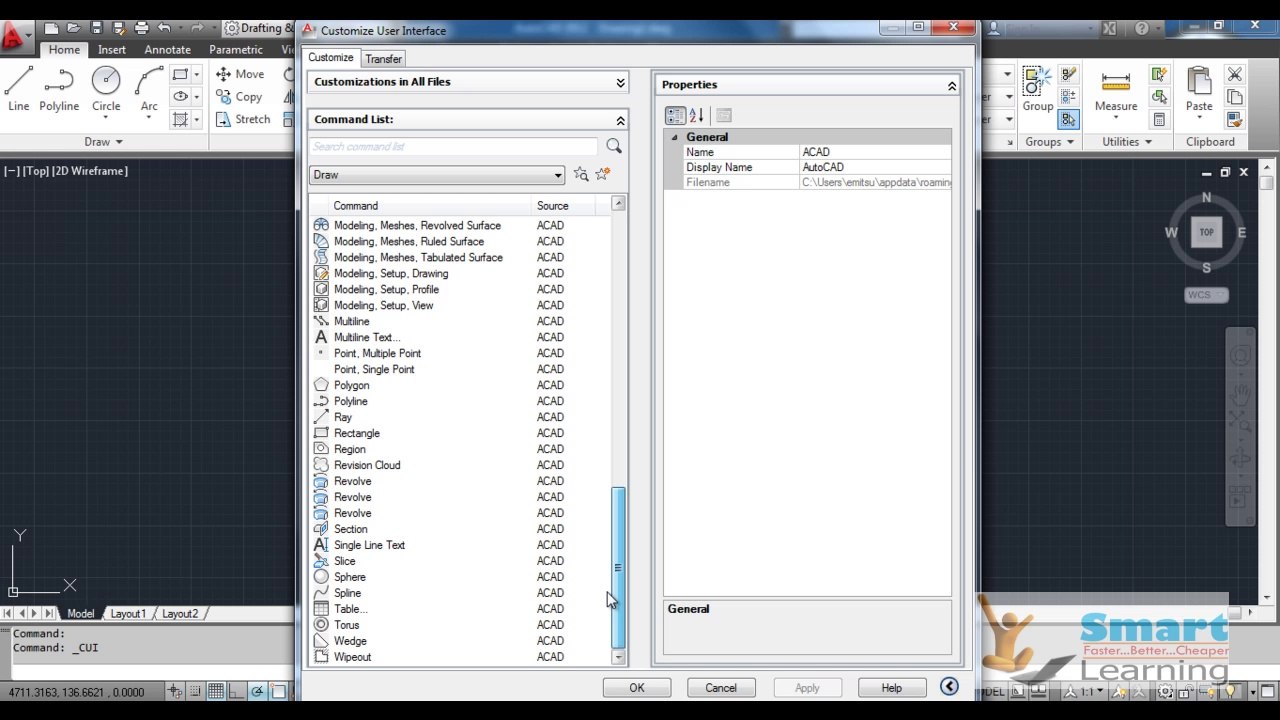The height and width of the screenshot is (720, 1280).
Task: Click the Move command icon
Action: [223, 74]
